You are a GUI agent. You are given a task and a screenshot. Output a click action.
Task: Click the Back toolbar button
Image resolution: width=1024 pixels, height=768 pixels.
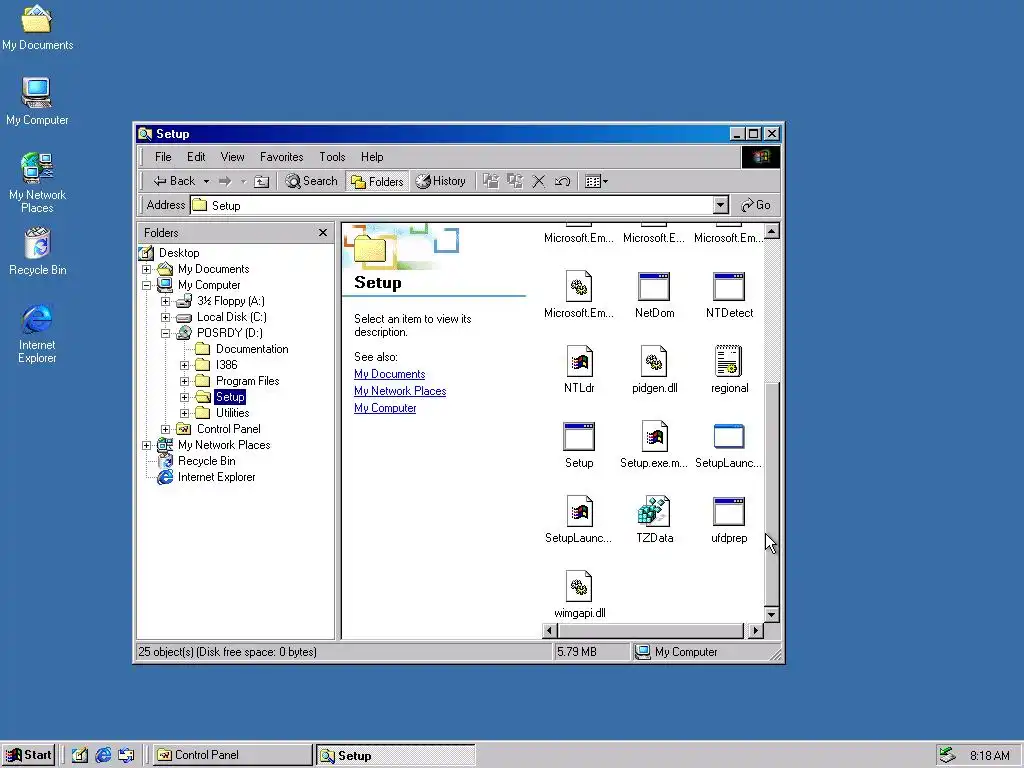[173, 182]
